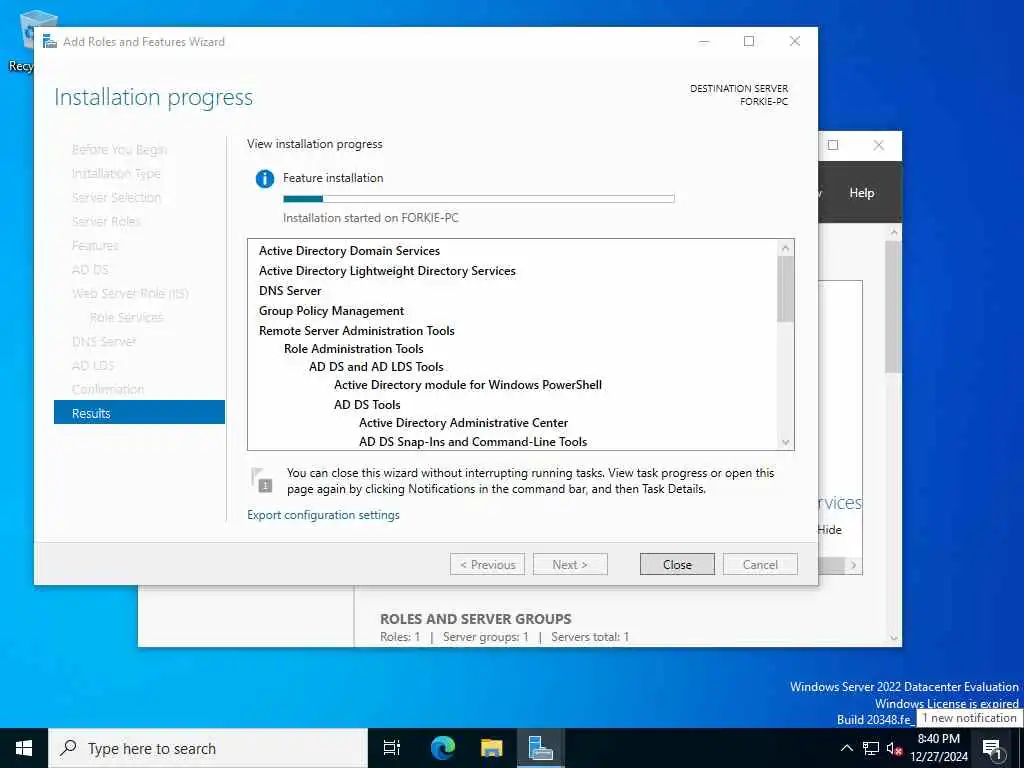This screenshot has width=1024, height=768.
Task: Select Active Directory Lightweight Directory Services row
Action: [x=387, y=271]
